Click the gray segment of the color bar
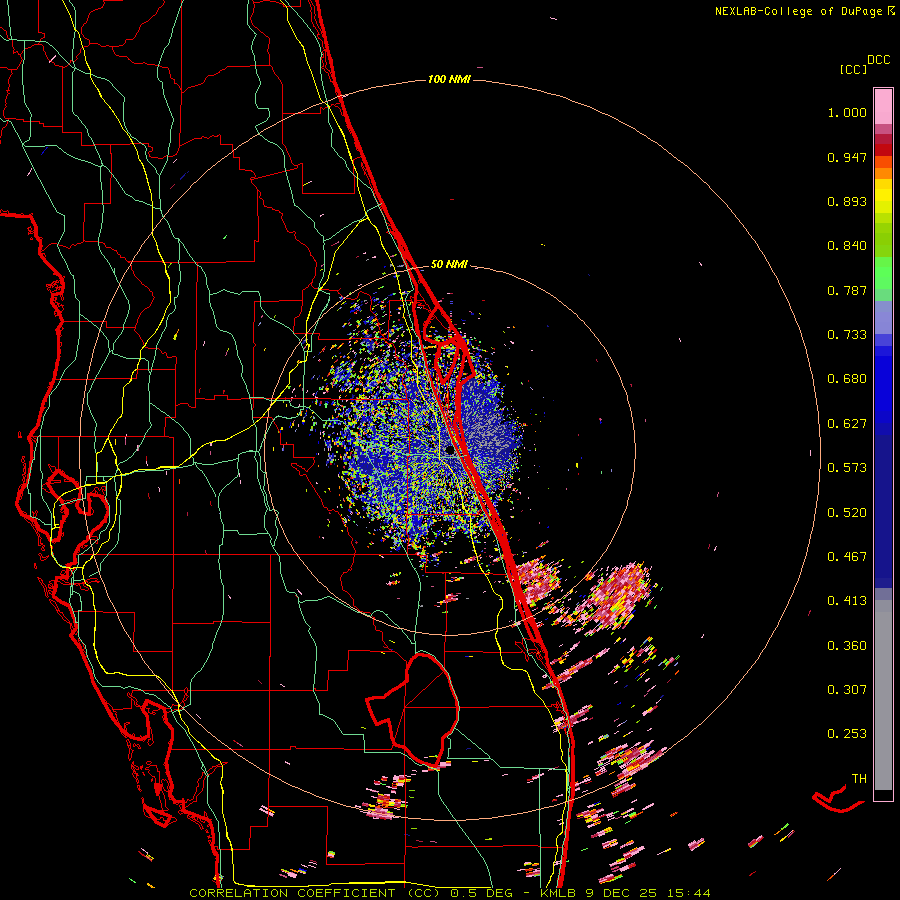 coord(883,695)
